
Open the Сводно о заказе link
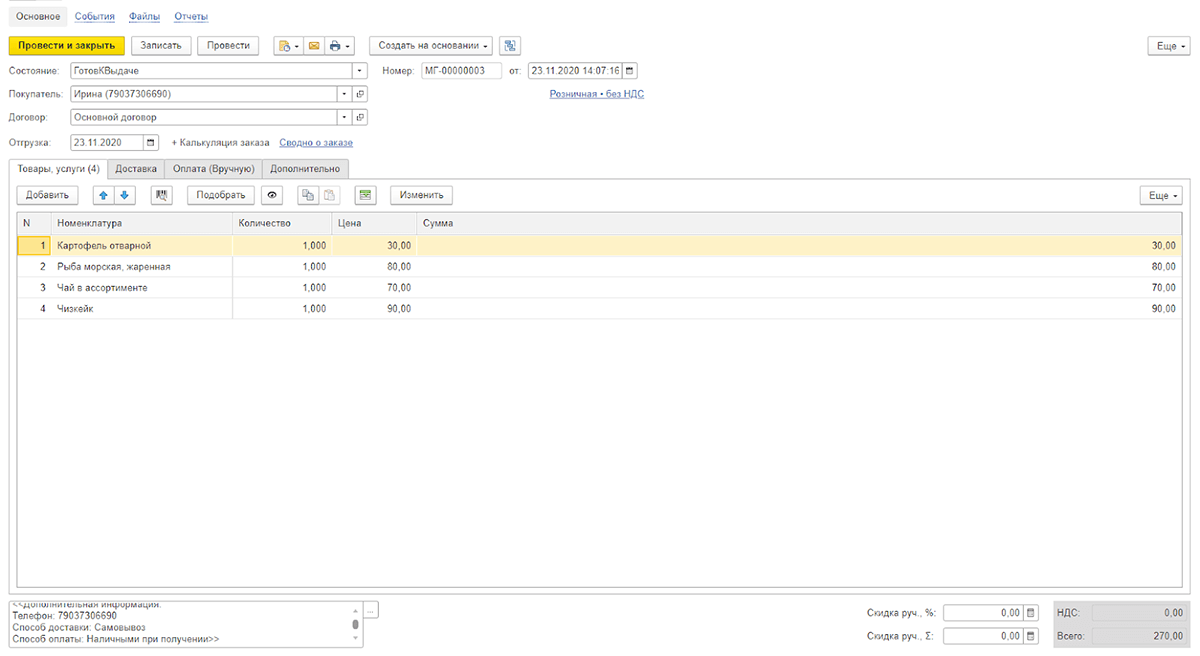point(316,143)
